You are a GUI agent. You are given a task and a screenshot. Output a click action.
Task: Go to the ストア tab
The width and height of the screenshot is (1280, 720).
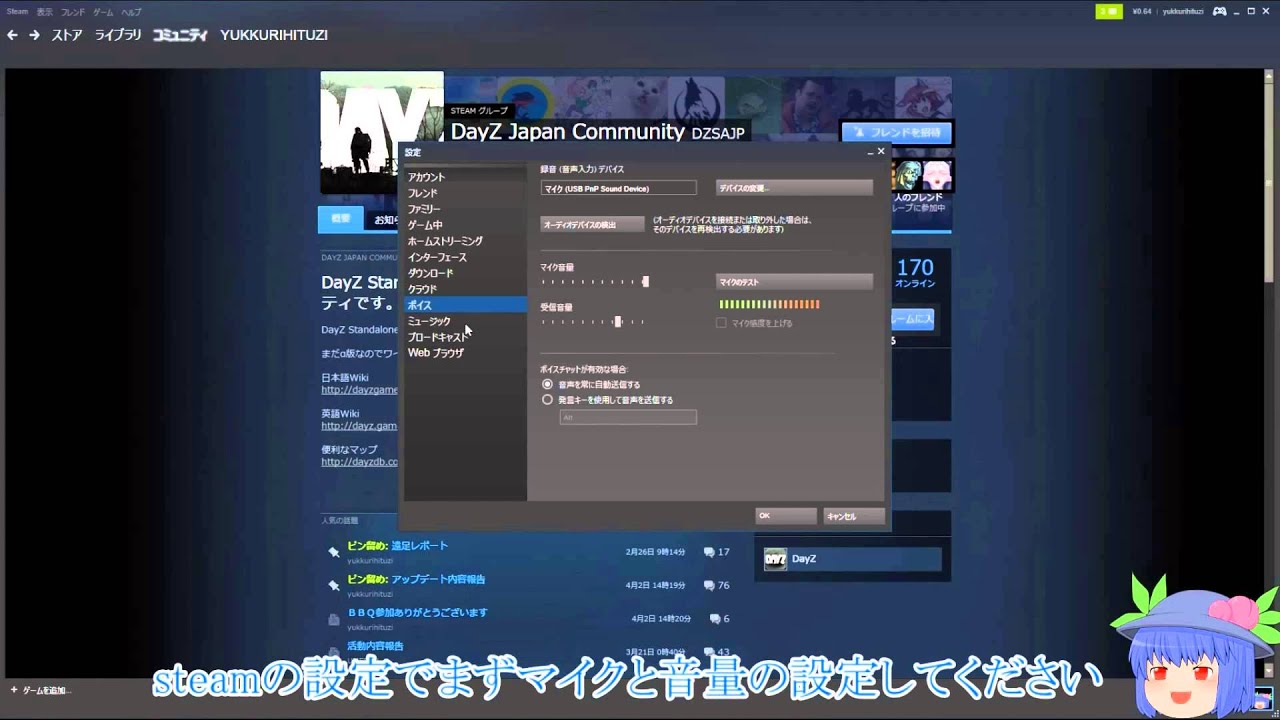click(67, 35)
